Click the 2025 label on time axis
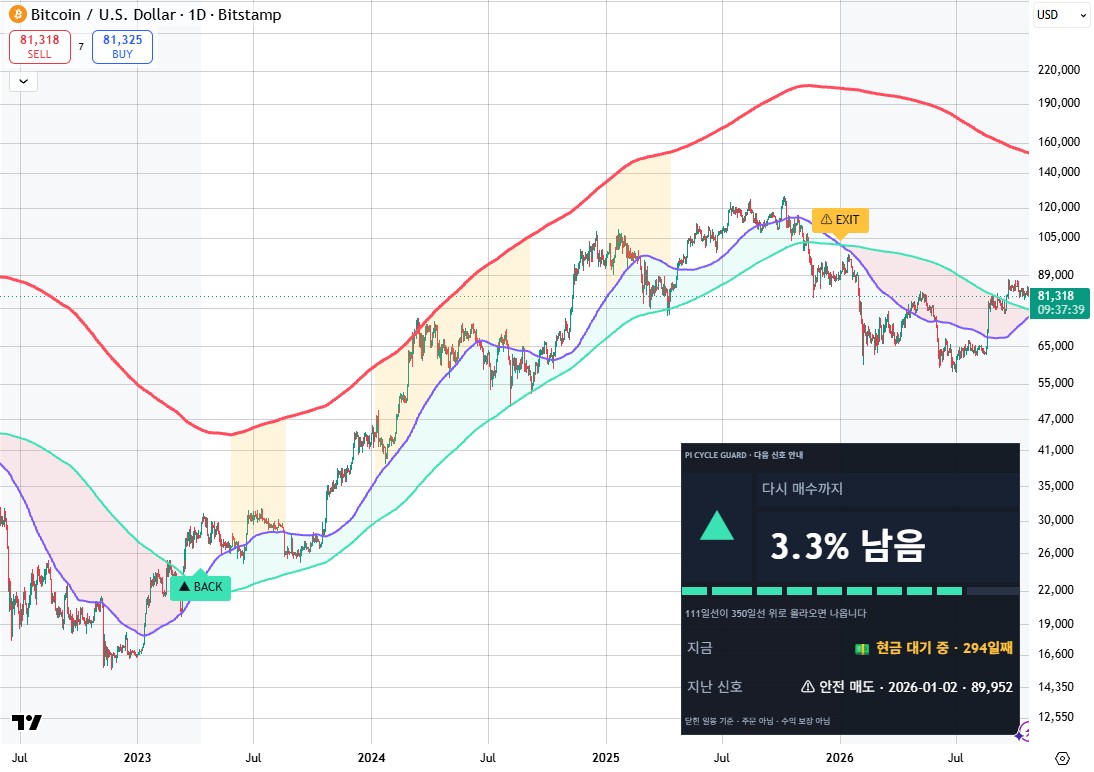 tap(606, 758)
